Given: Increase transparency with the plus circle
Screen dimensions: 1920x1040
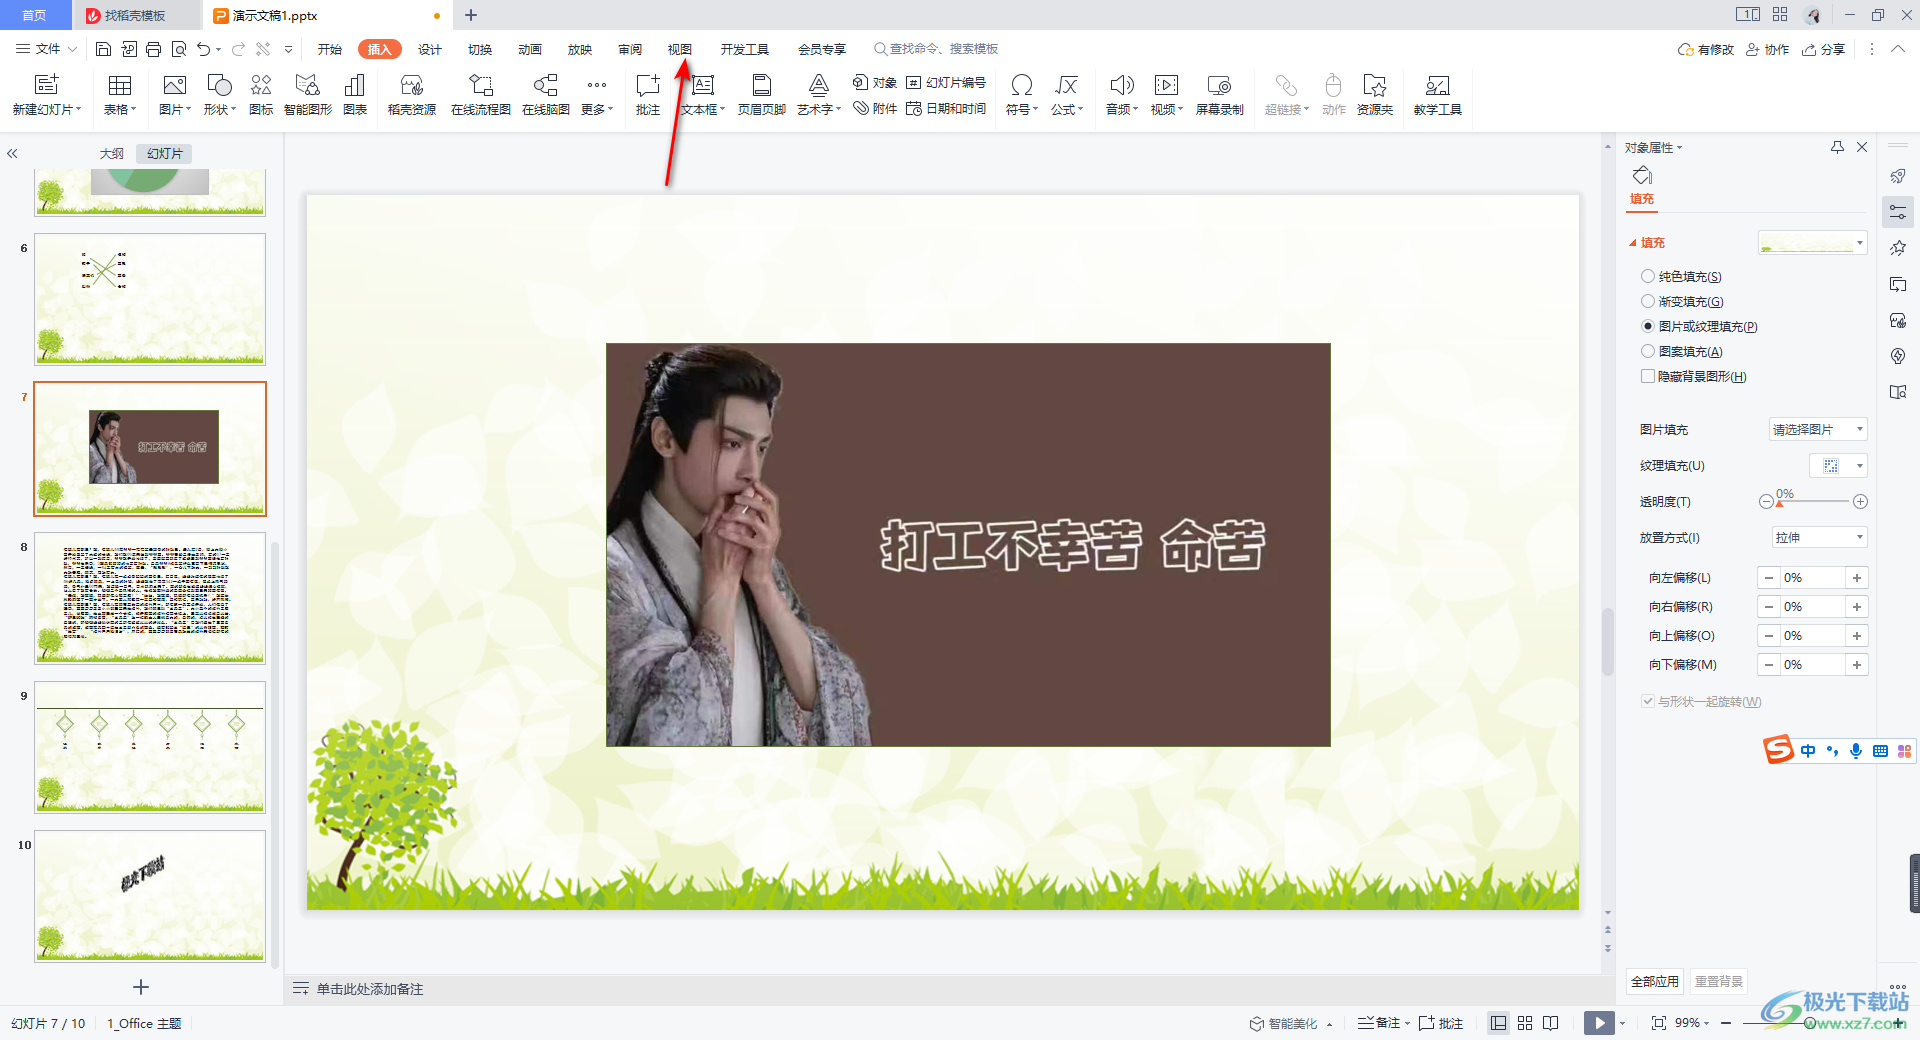Looking at the screenshot, I should tap(1860, 501).
